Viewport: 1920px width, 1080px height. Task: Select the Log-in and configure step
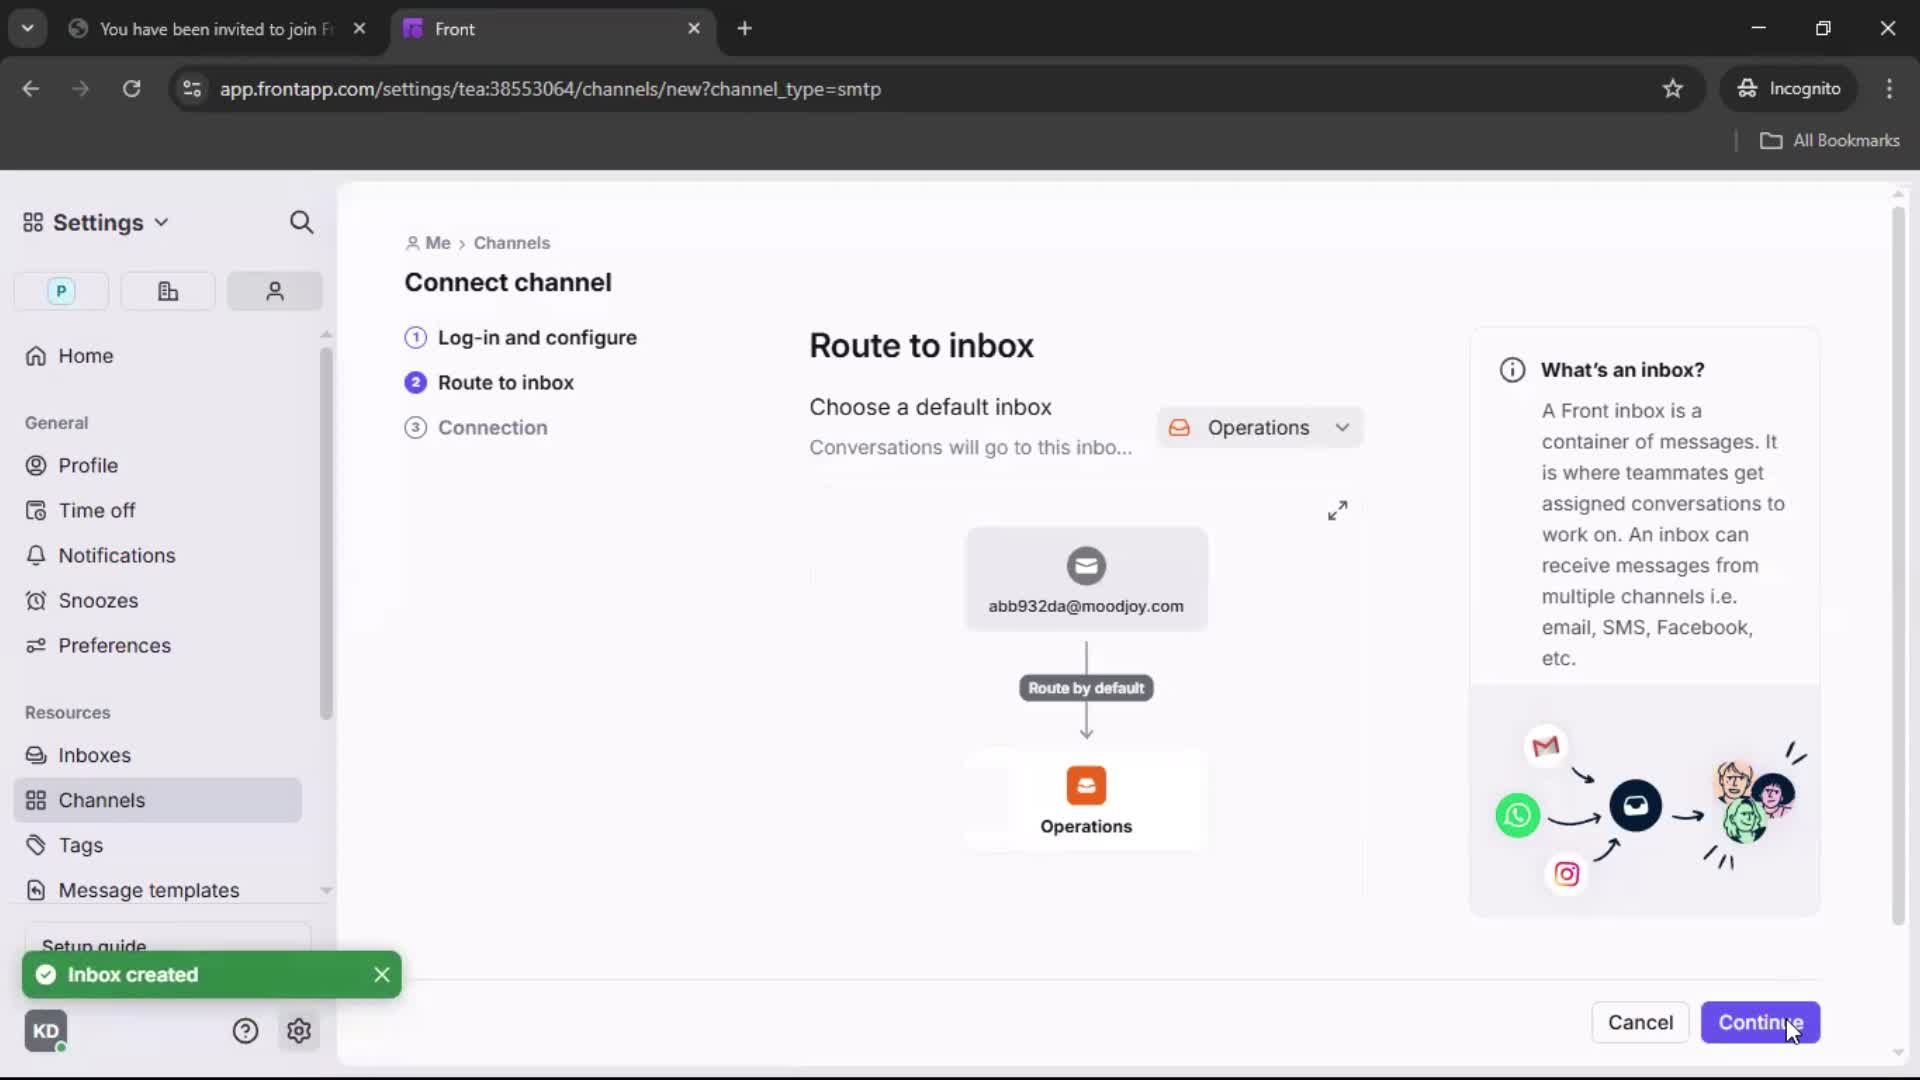pos(536,338)
